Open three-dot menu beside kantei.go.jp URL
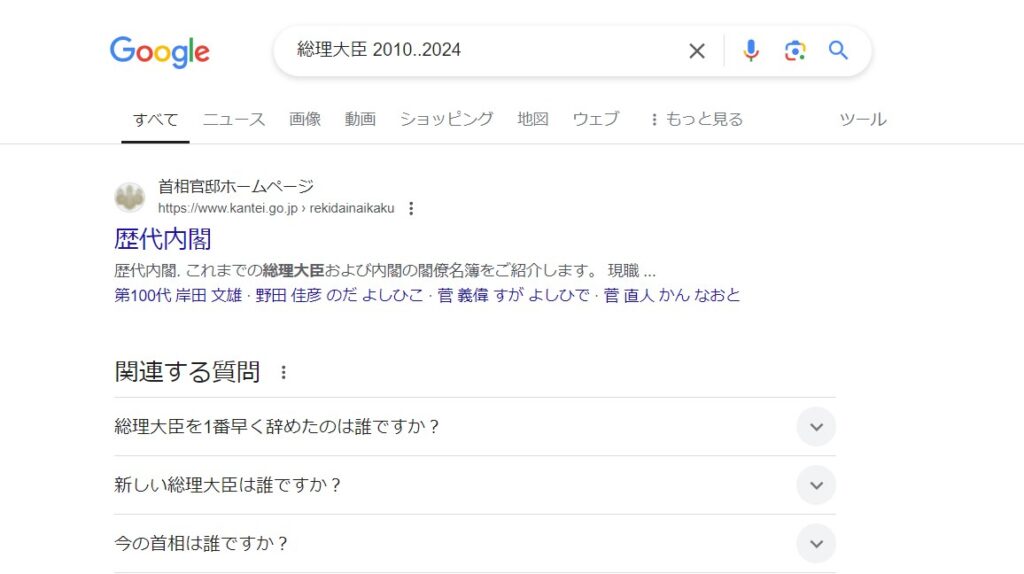The image size is (1024, 574). point(411,208)
